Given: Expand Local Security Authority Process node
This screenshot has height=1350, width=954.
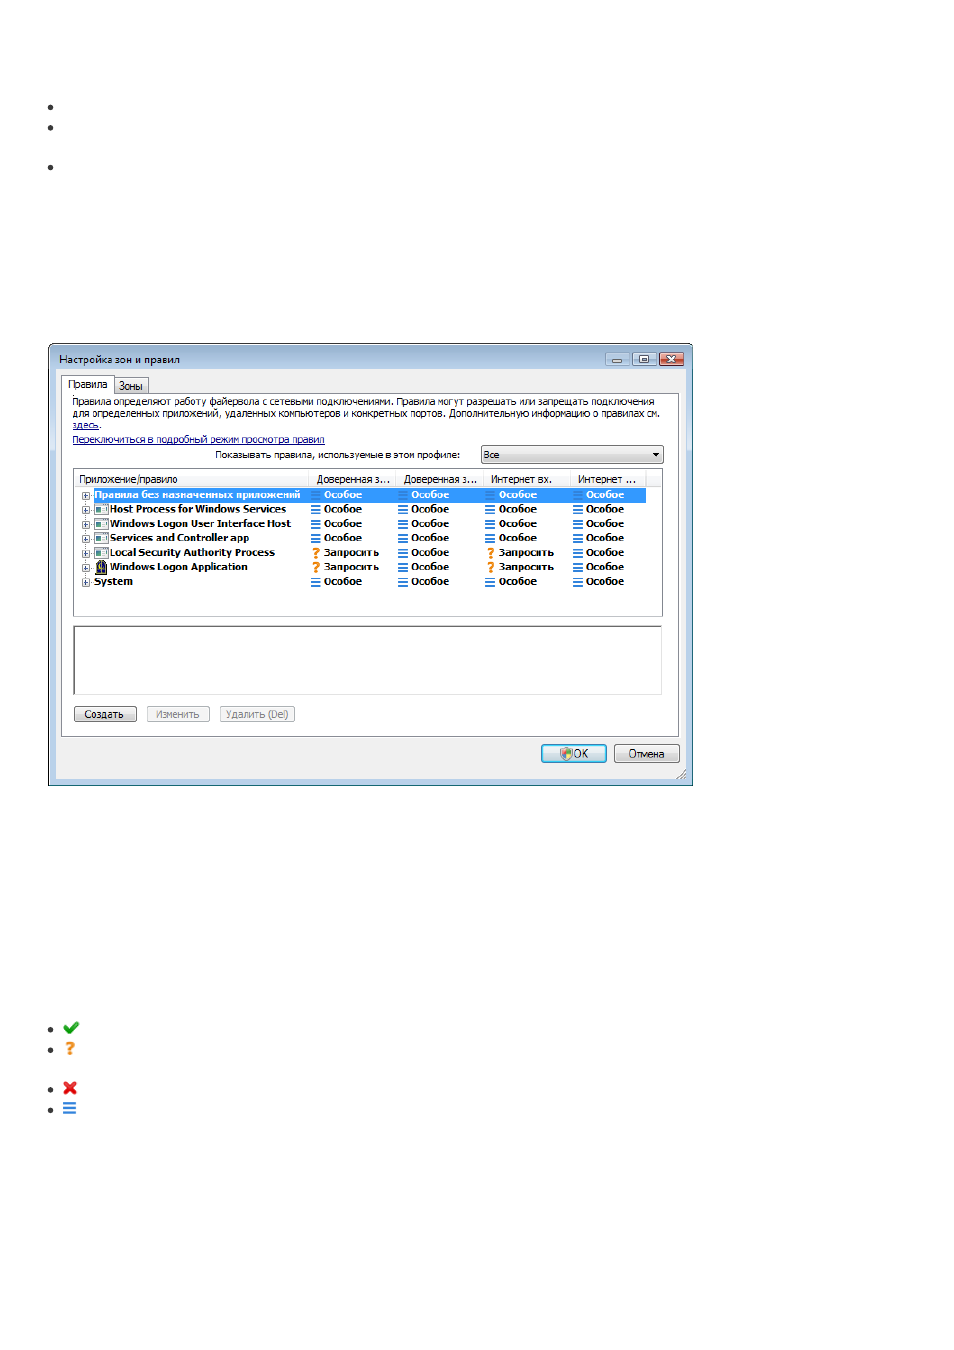Looking at the screenshot, I should coord(86,554).
